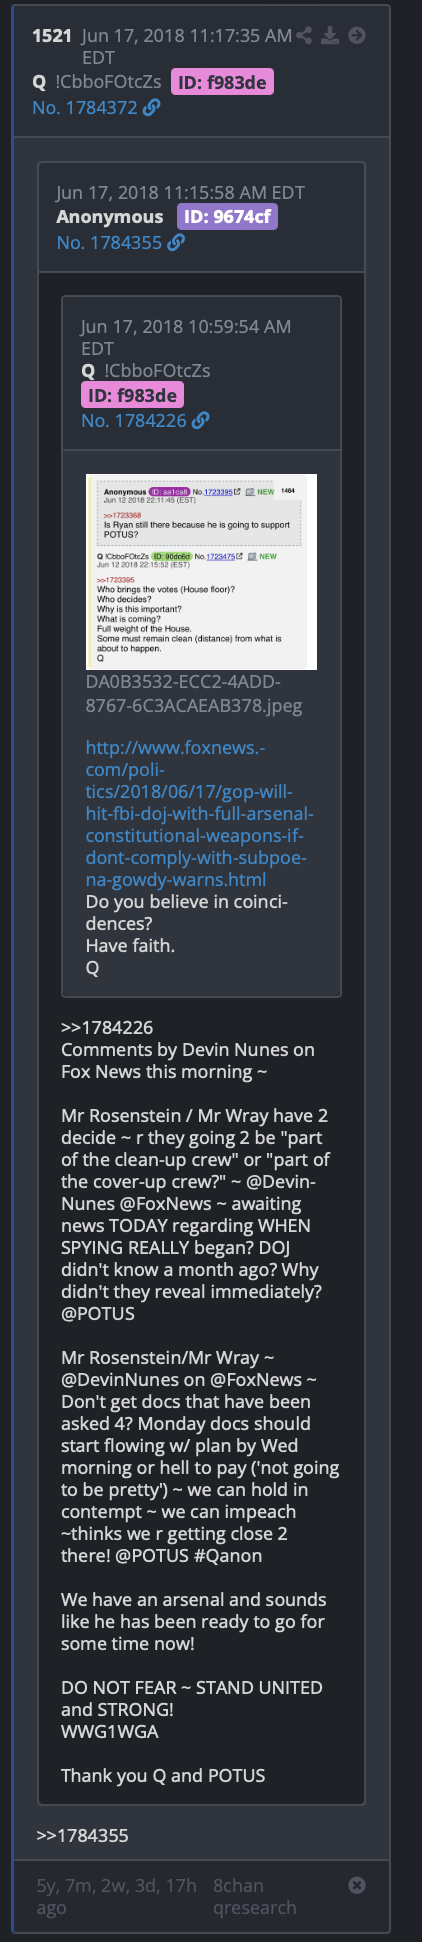Click the chain-link icon beside No. 1784355

point(176,242)
